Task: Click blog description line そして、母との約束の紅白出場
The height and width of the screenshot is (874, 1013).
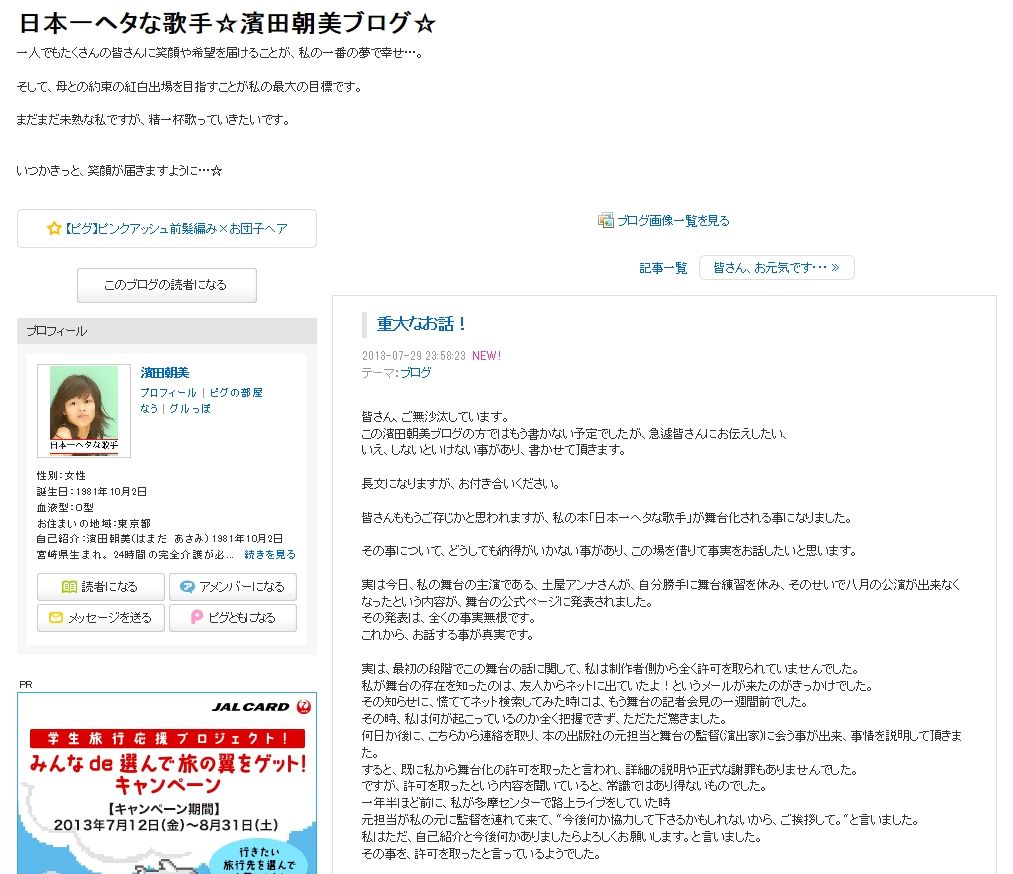Action: point(189,87)
